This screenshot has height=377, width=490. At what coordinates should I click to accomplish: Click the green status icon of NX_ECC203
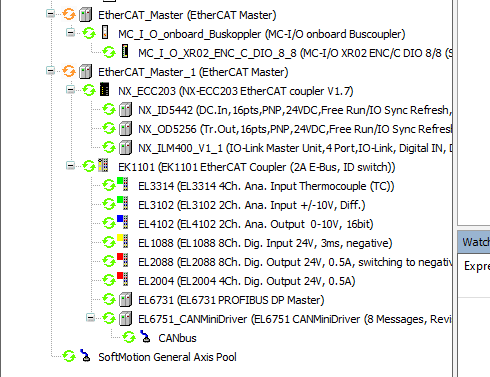point(89,90)
